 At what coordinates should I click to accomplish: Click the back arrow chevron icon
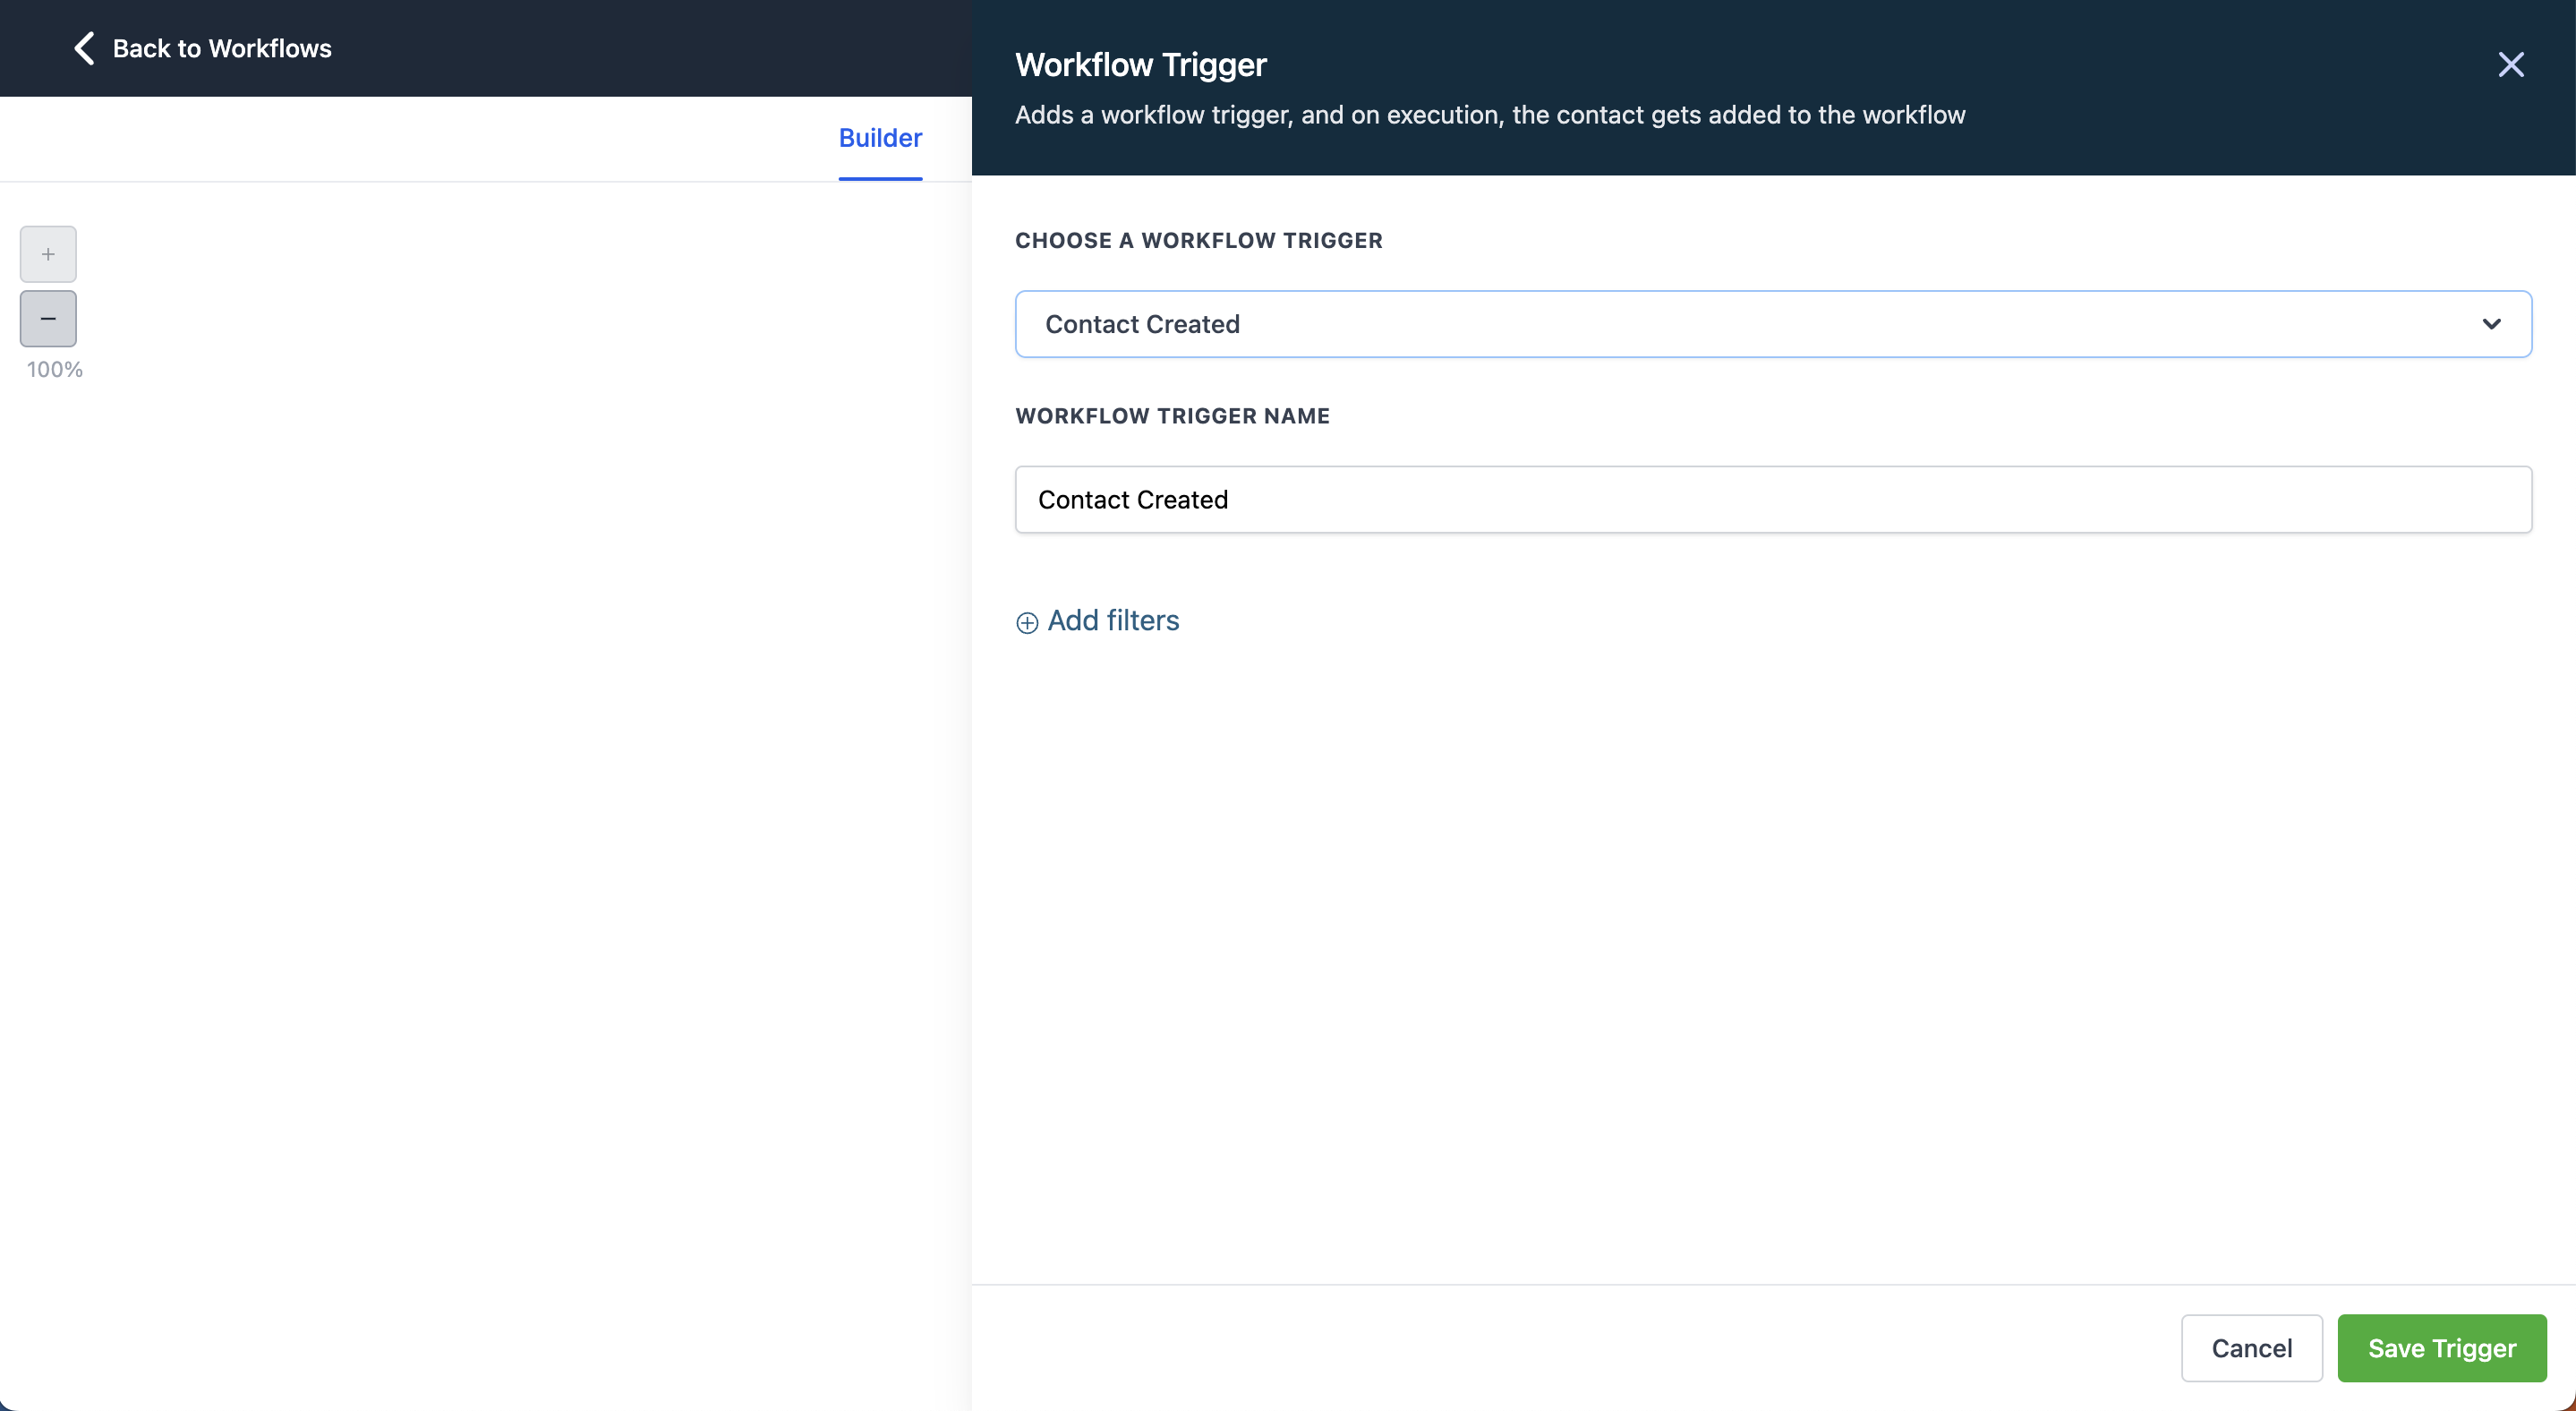click(x=84, y=48)
